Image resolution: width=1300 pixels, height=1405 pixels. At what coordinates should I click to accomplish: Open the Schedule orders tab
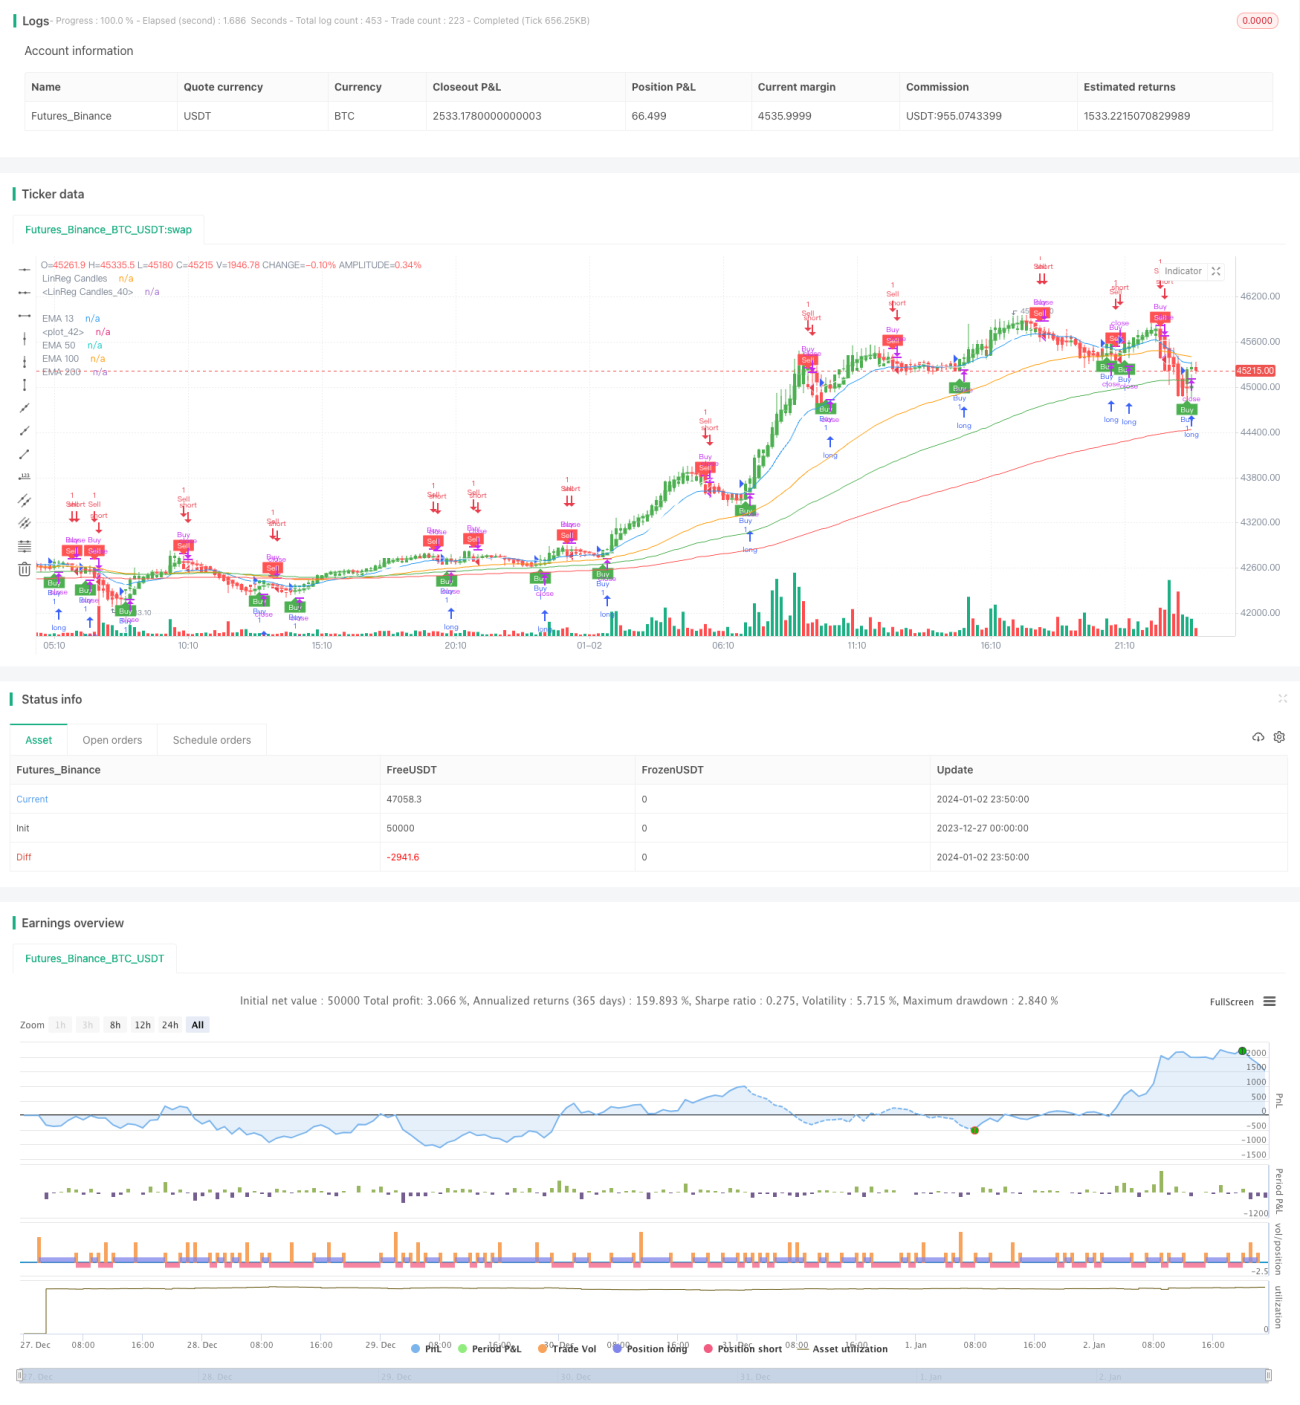tap(212, 740)
